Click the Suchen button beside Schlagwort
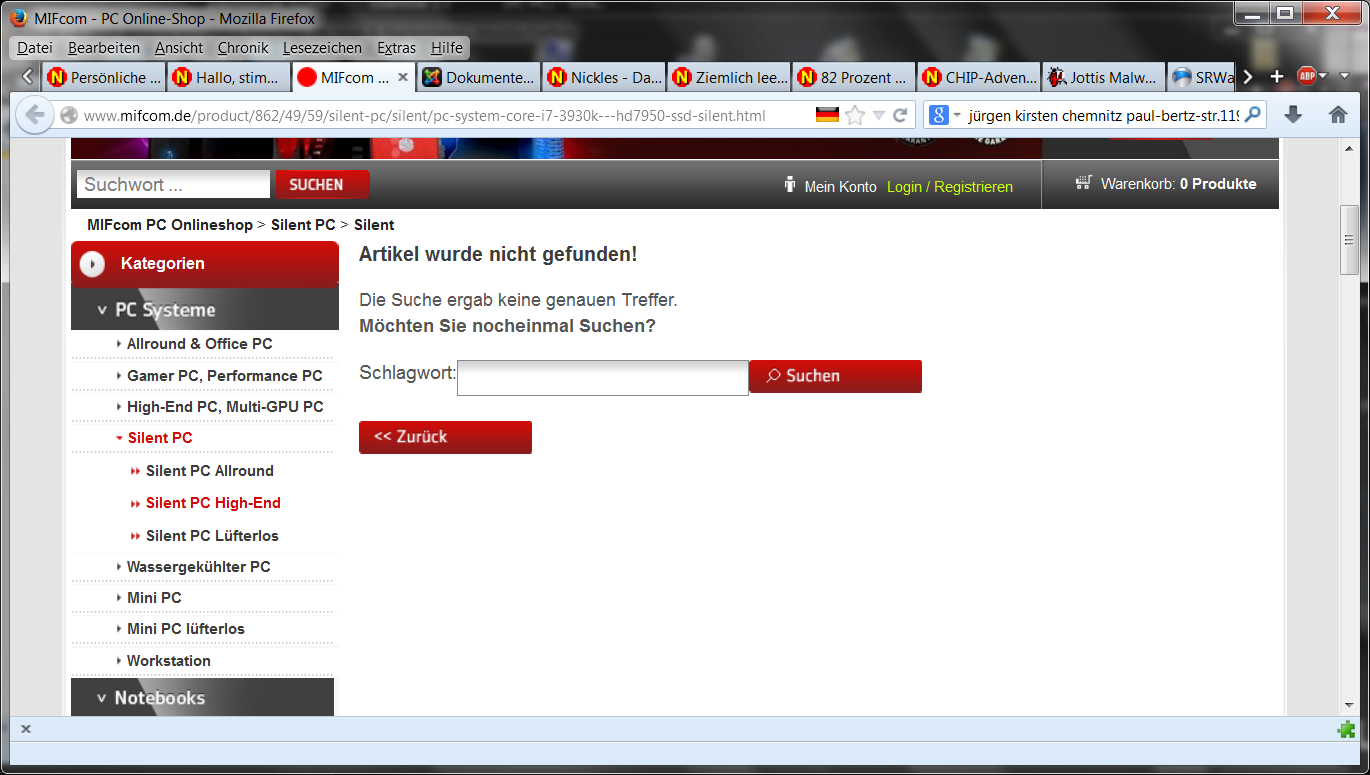This screenshot has height=775, width=1370. 835,376
